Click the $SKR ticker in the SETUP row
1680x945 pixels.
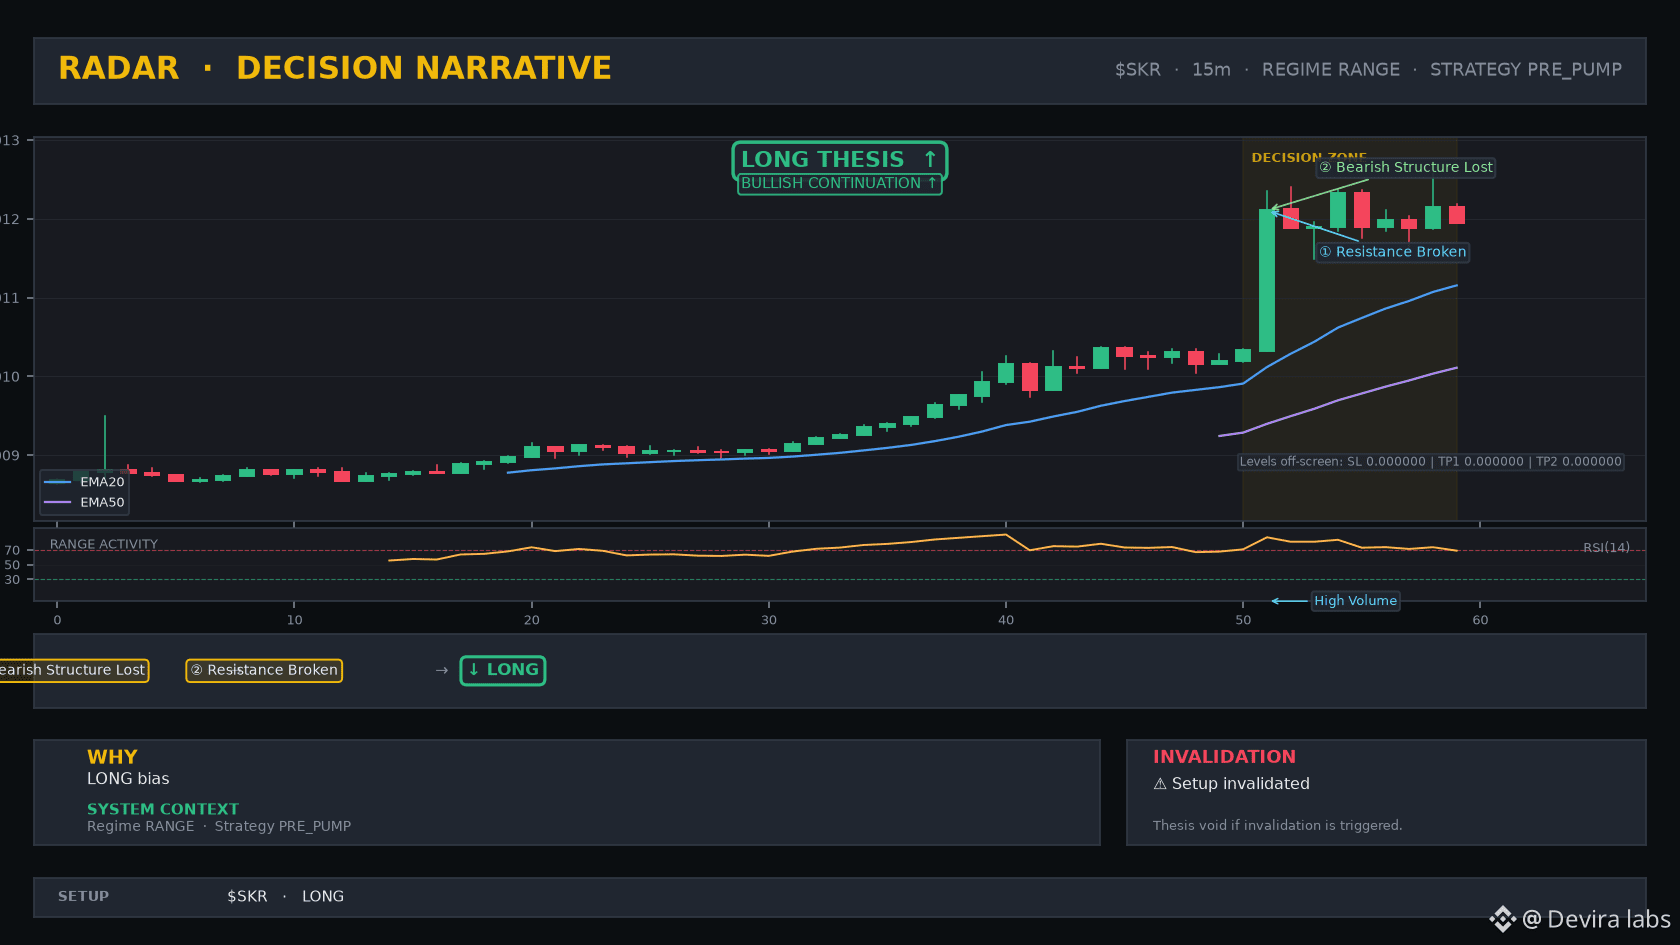coord(247,897)
